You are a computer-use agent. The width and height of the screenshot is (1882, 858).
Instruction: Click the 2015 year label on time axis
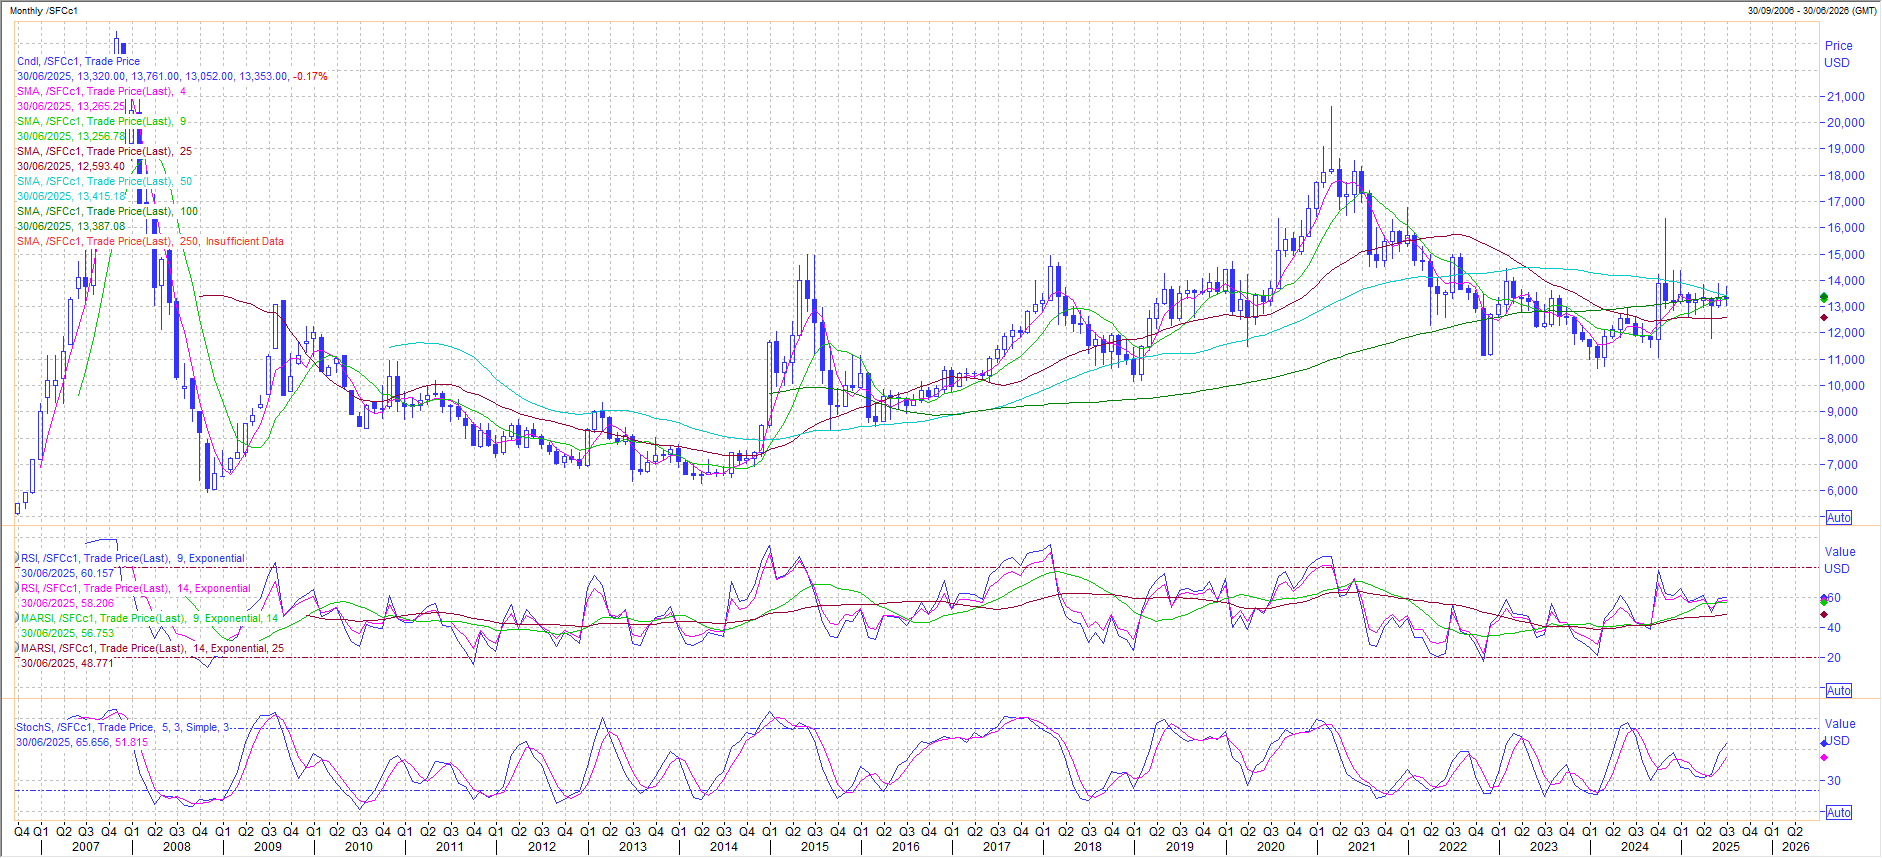click(815, 847)
